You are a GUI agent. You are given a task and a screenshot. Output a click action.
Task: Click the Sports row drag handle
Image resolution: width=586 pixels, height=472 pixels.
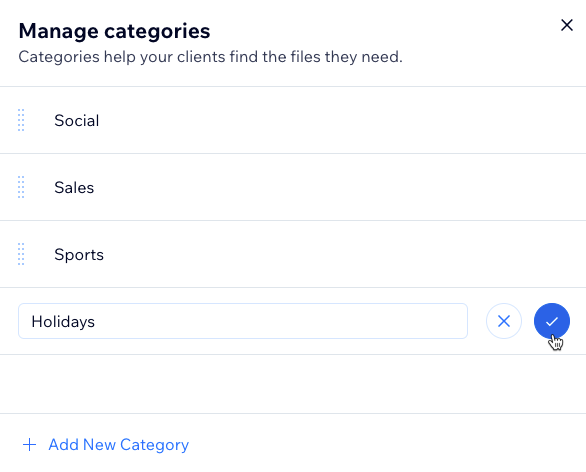[21, 254]
